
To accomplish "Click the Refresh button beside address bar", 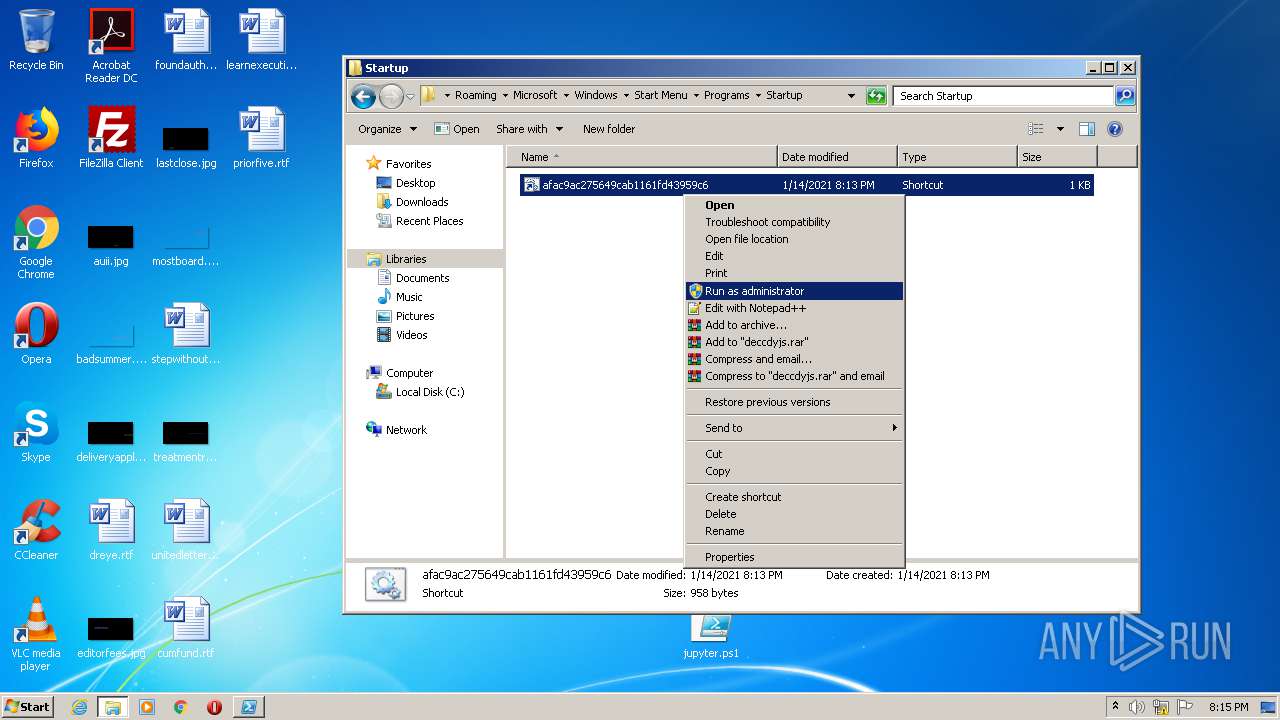I will pos(876,96).
